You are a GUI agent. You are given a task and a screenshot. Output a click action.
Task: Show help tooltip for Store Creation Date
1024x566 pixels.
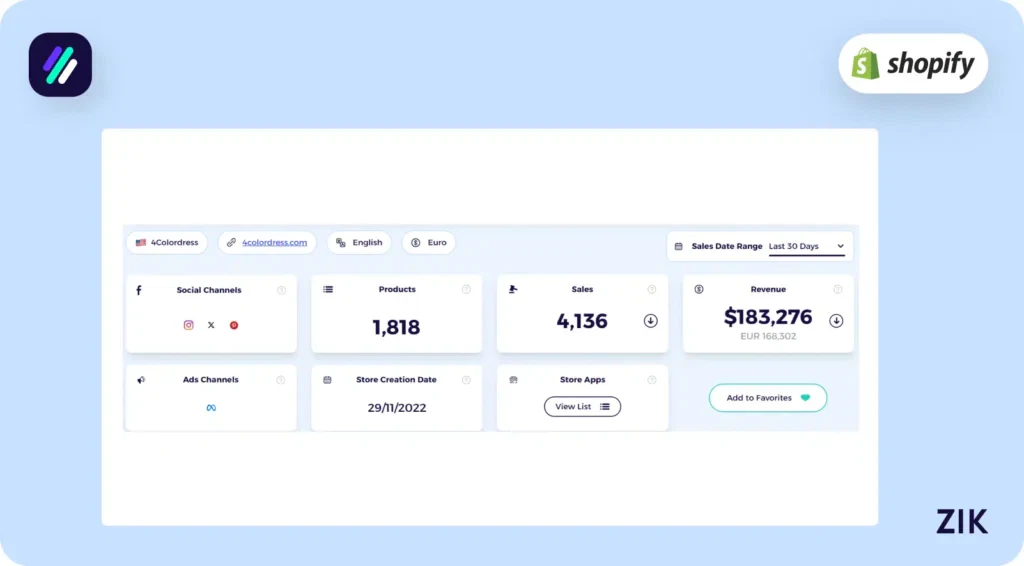466,380
